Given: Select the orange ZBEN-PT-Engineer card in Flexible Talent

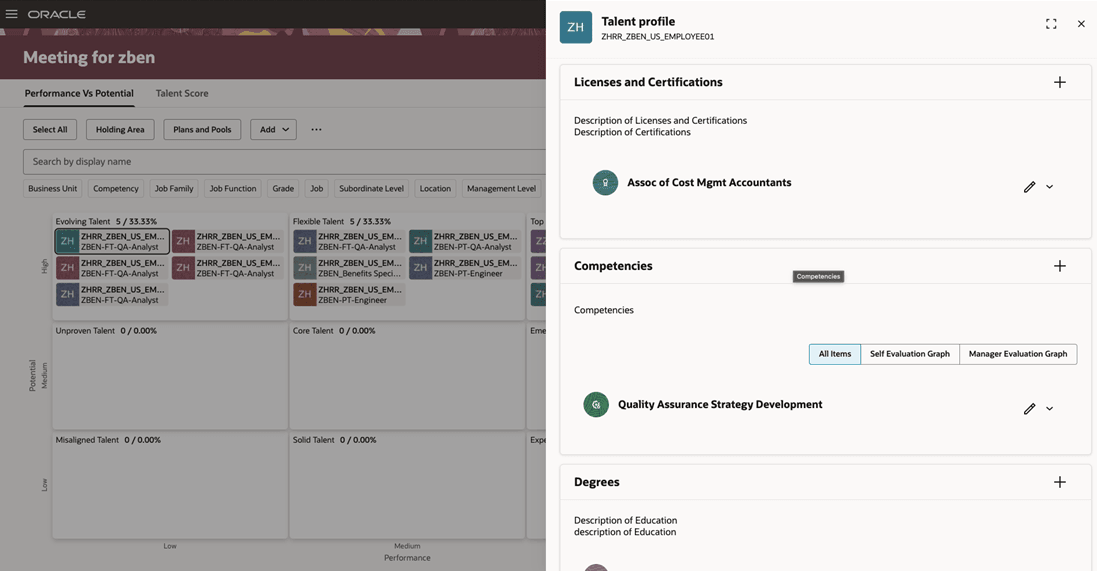Looking at the screenshot, I should click(x=348, y=295).
